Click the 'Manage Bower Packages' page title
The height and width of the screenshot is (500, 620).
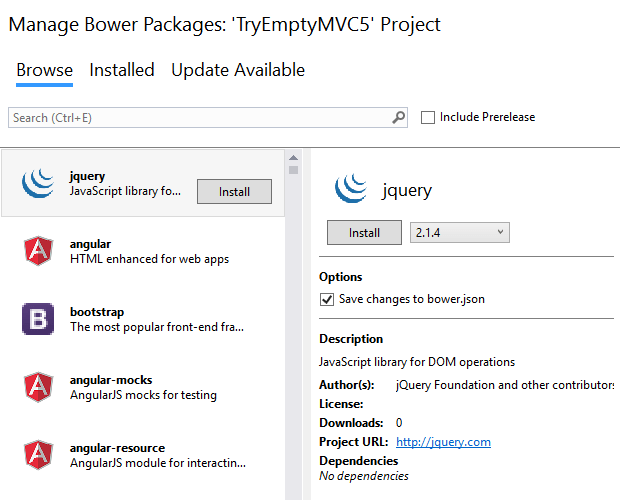click(x=224, y=25)
